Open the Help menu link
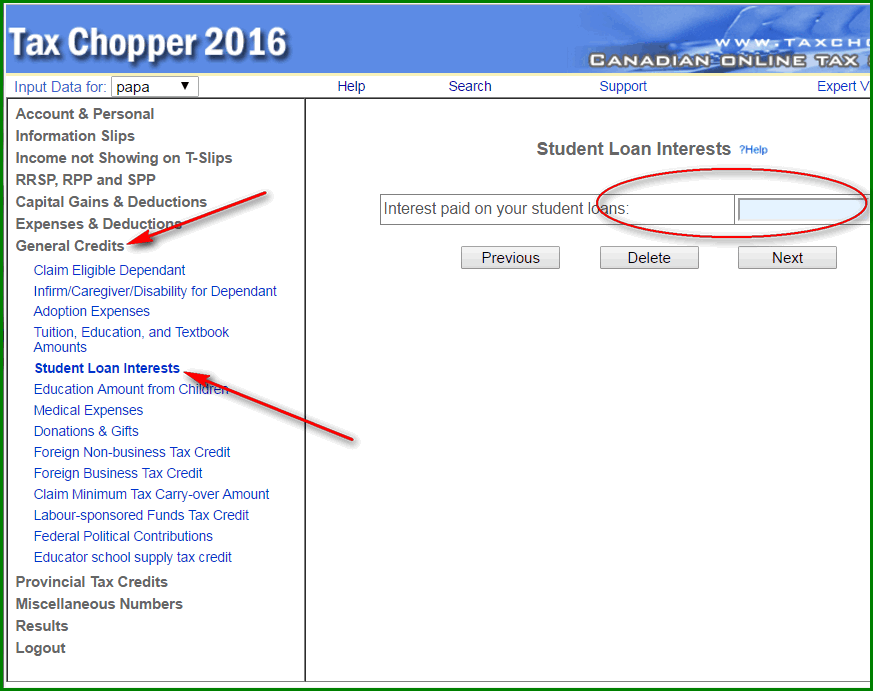 351,86
